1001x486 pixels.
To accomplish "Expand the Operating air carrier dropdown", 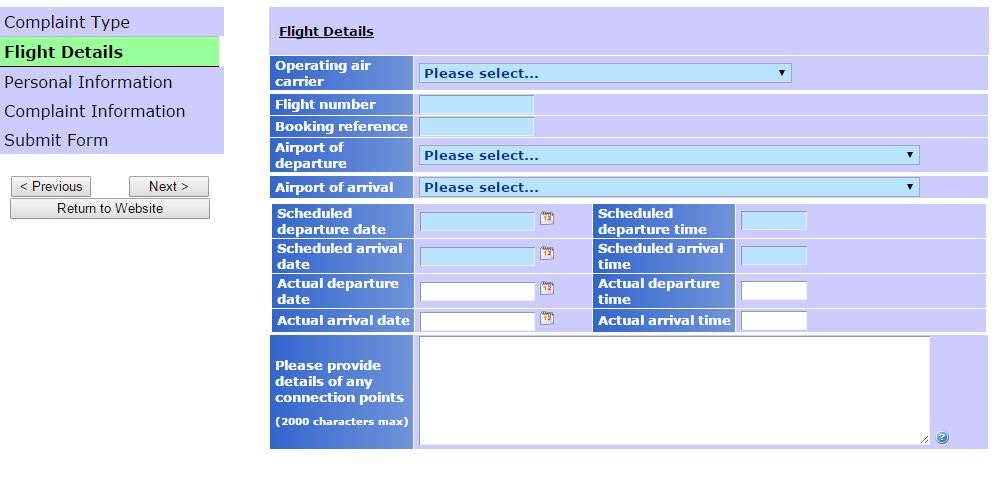I will click(605, 73).
